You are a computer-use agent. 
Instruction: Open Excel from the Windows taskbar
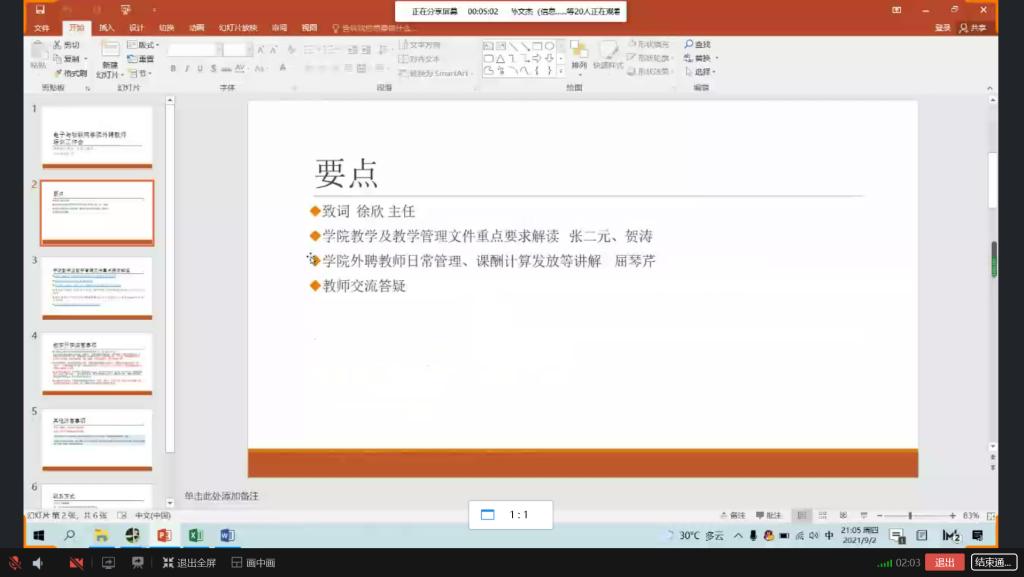tap(195, 536)
